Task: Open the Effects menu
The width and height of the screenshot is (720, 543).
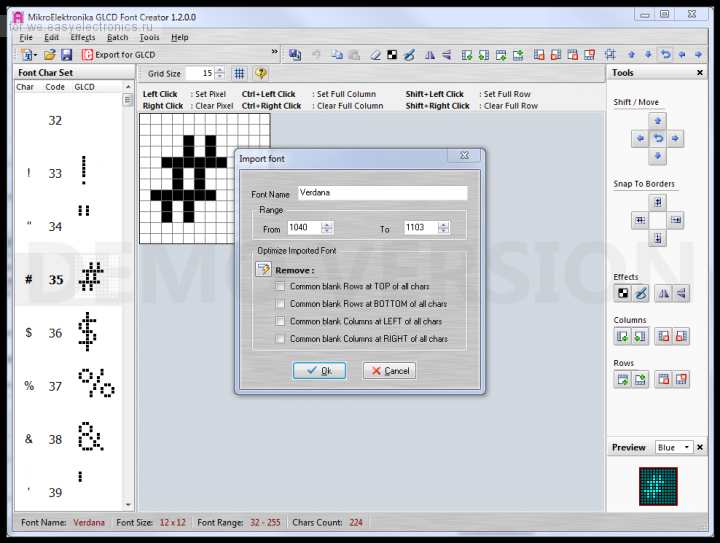Action: [x=83, y=37]
